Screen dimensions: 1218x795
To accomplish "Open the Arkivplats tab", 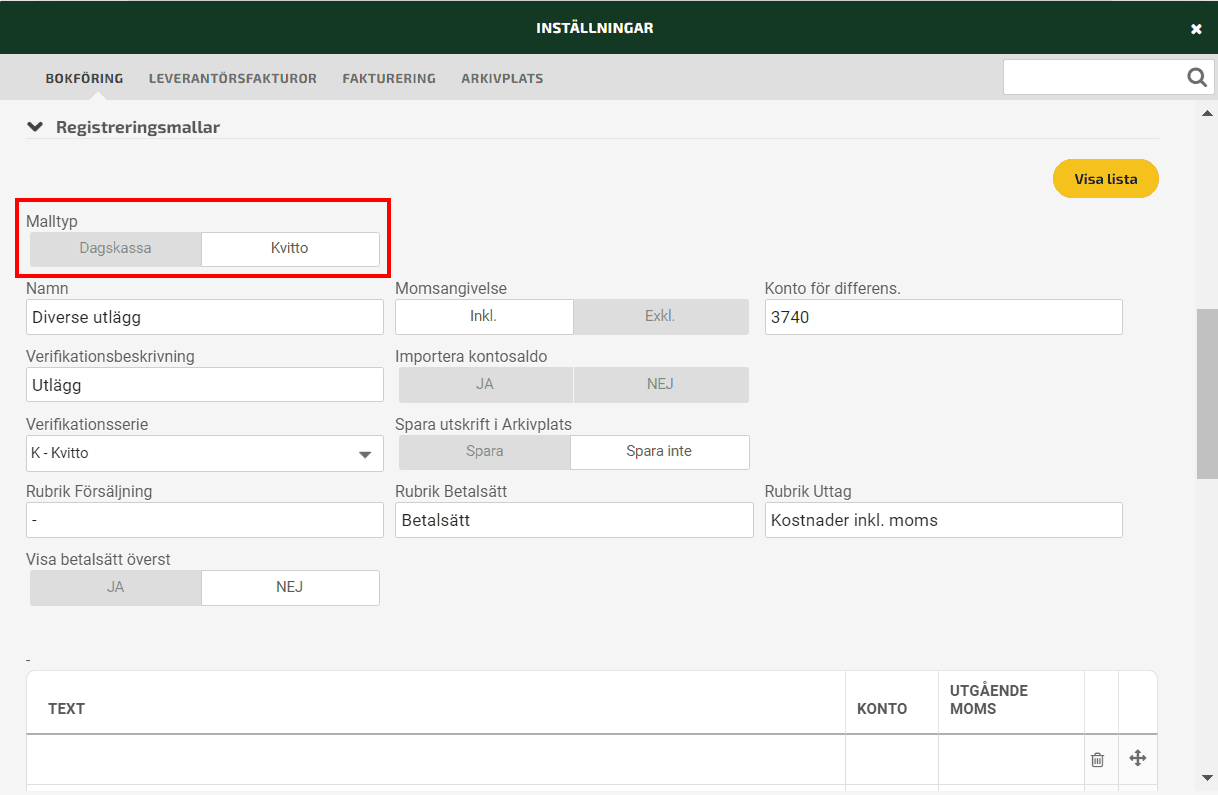I will tap(502, 78).
